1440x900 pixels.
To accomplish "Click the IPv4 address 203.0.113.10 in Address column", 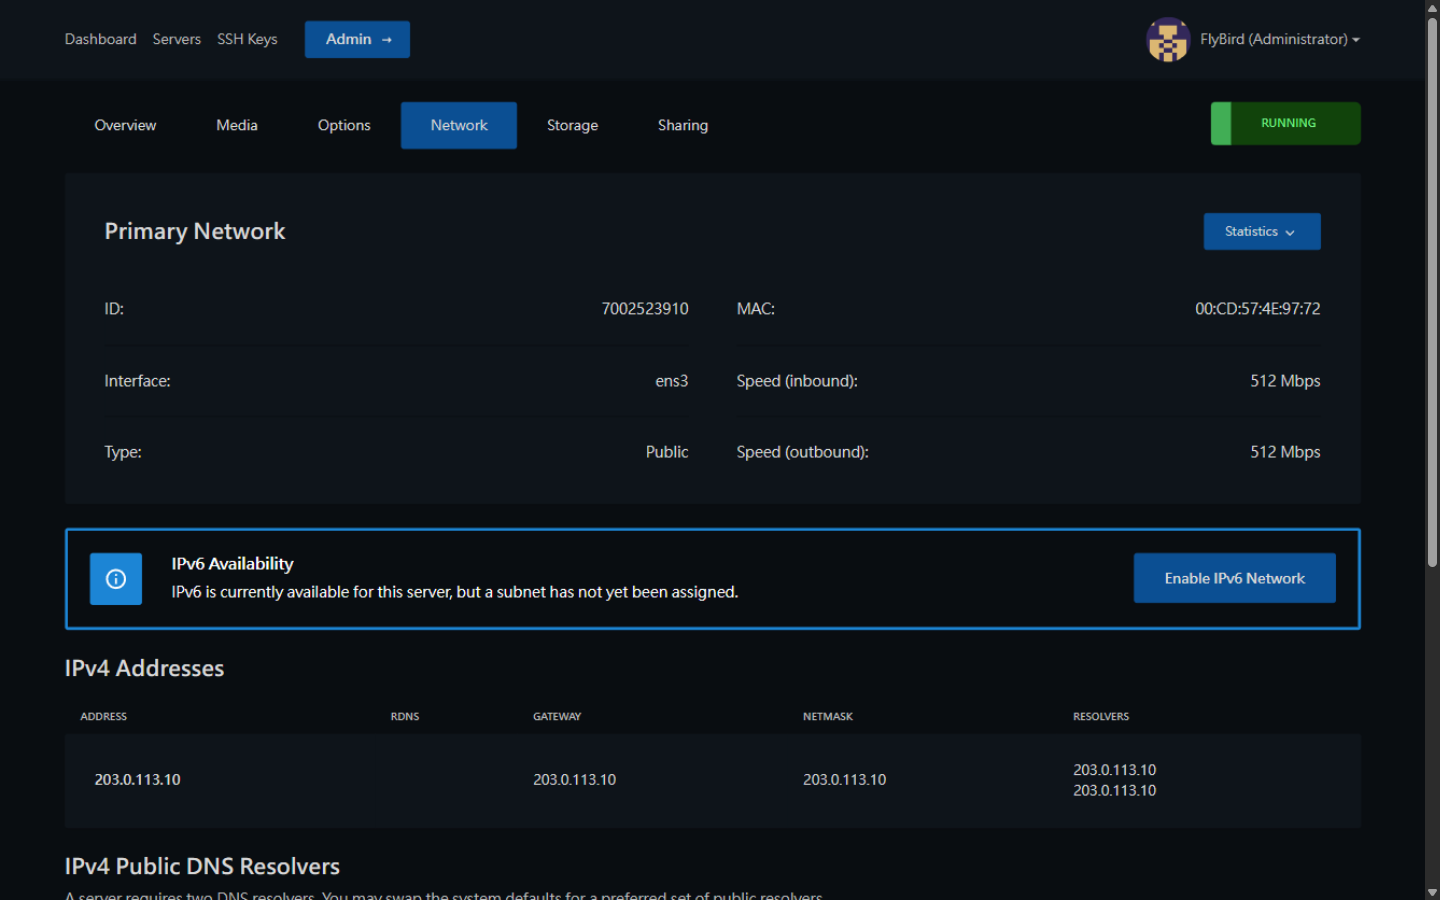I will coord(138,780).
